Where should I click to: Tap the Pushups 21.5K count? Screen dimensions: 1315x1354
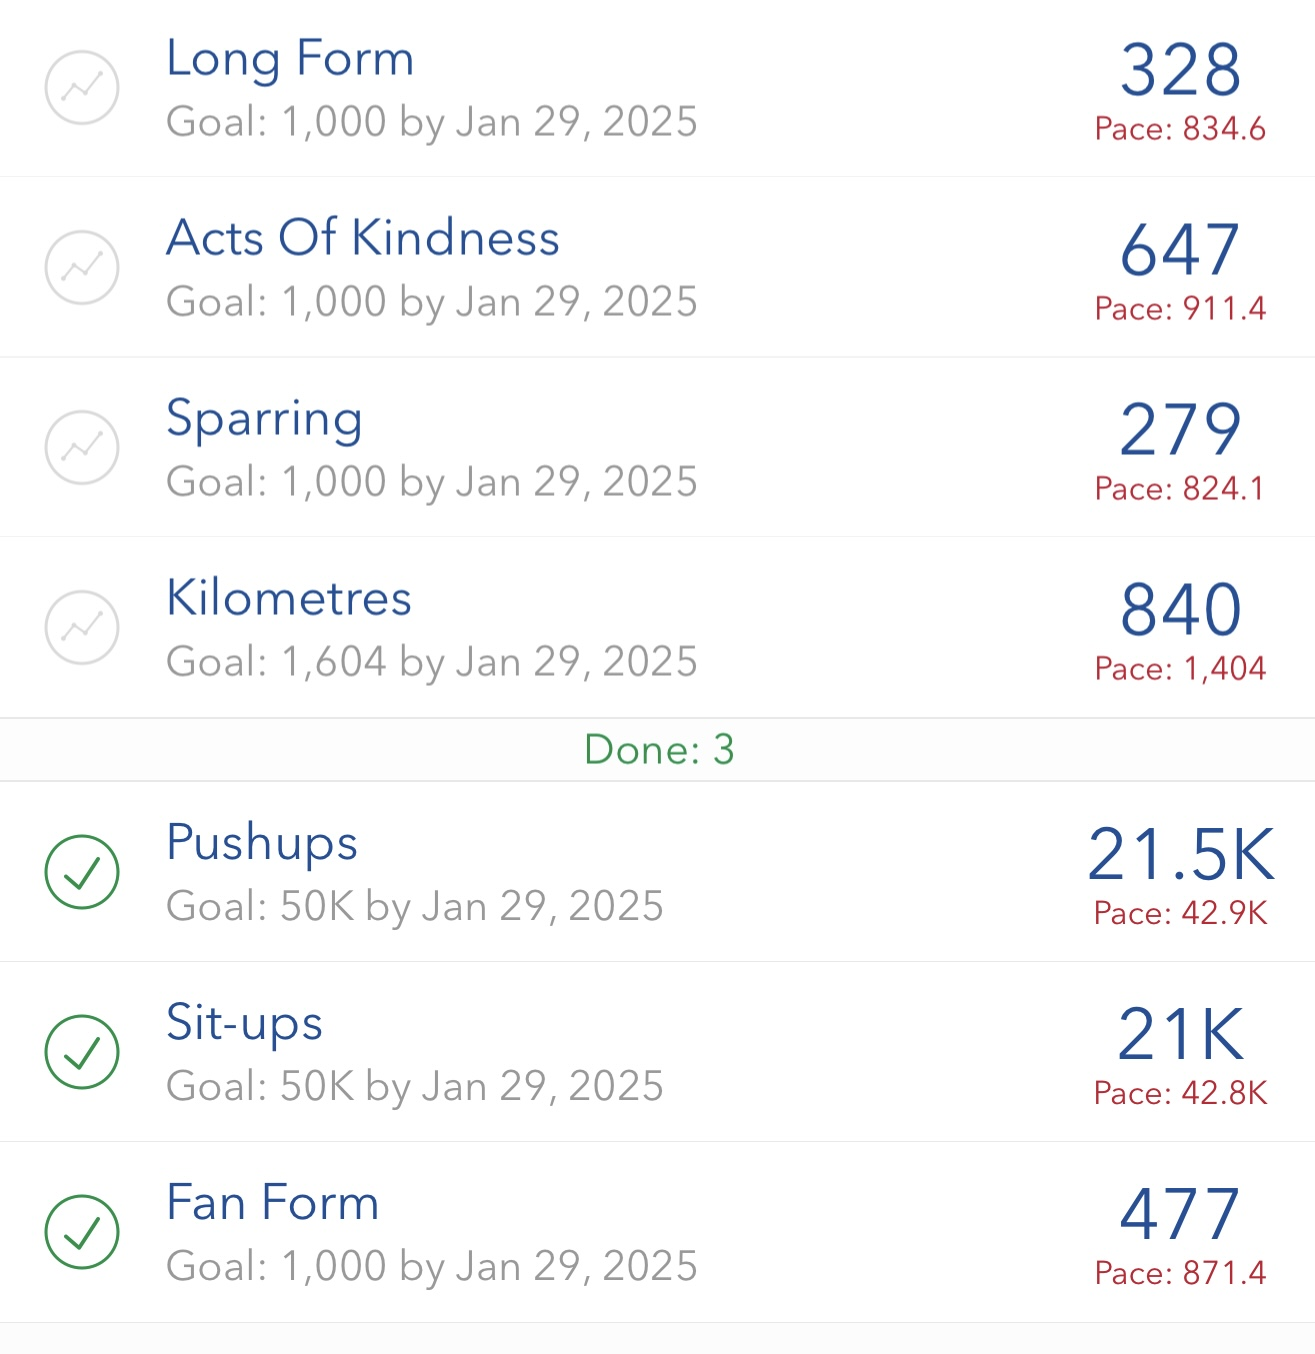[x=1181, y=855]
